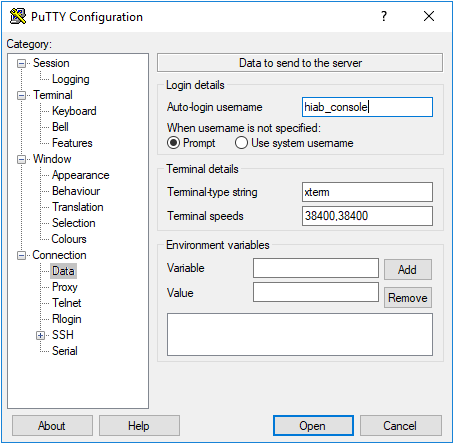
Task: Click the Cancel button
Action: click(401, 426)
